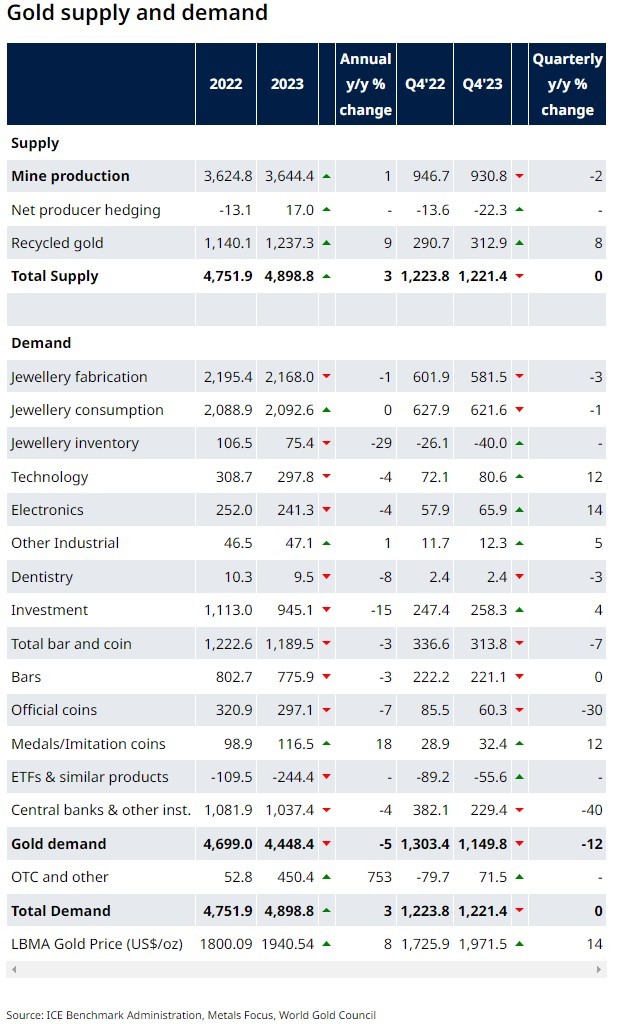Click the Total Demand row label

click(x=61, y=910)
